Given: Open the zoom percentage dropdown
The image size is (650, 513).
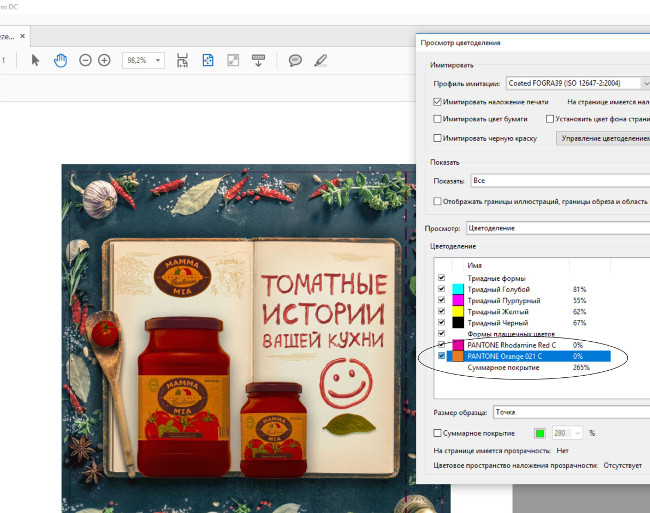Looking at the screenshot, I should pos(156,61).
